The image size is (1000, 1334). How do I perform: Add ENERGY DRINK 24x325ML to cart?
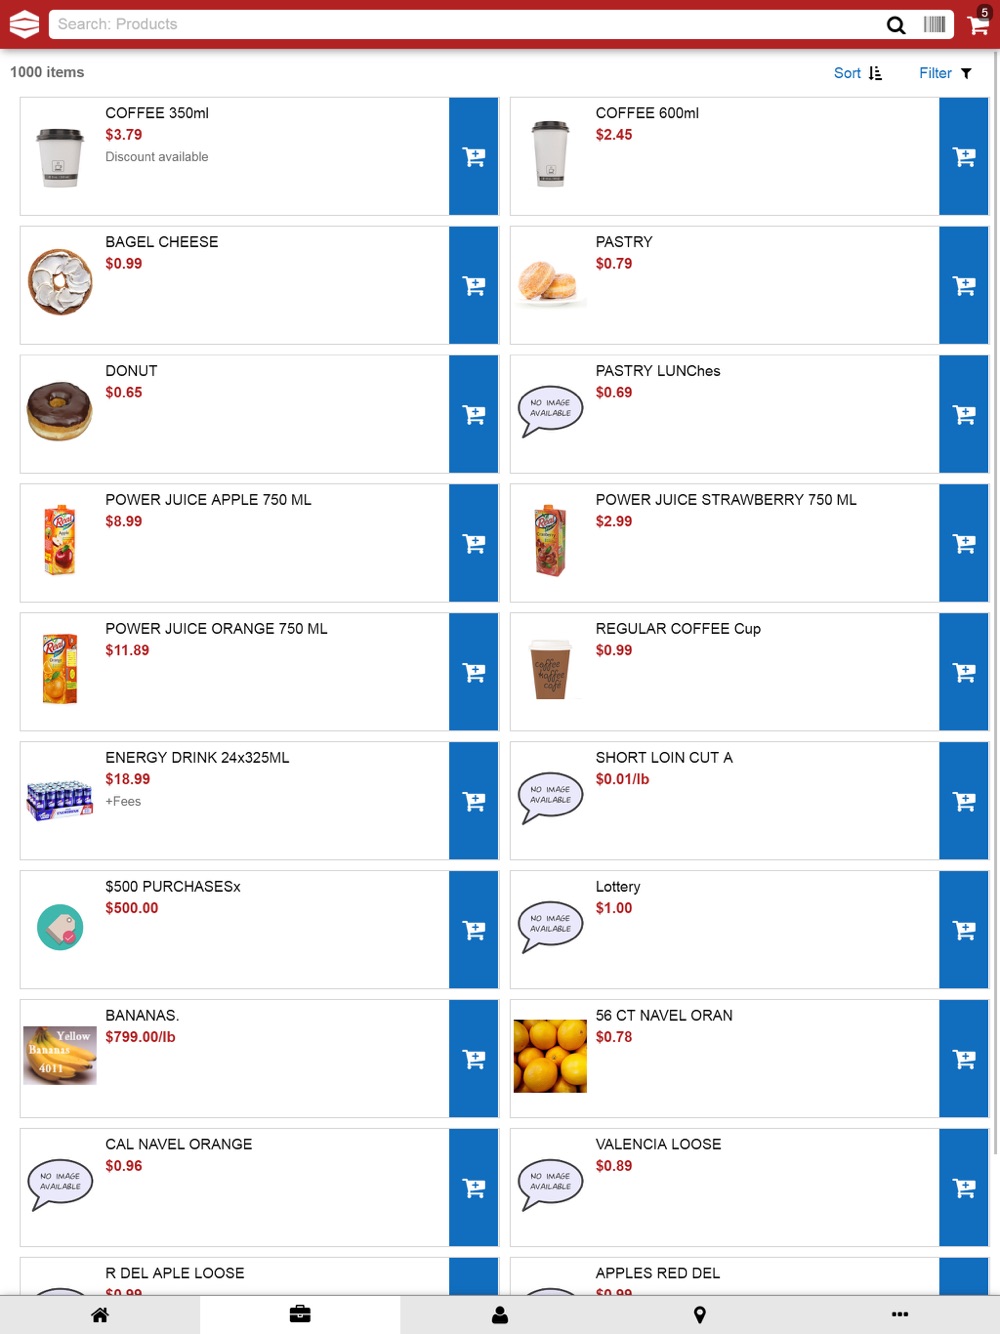474,801
